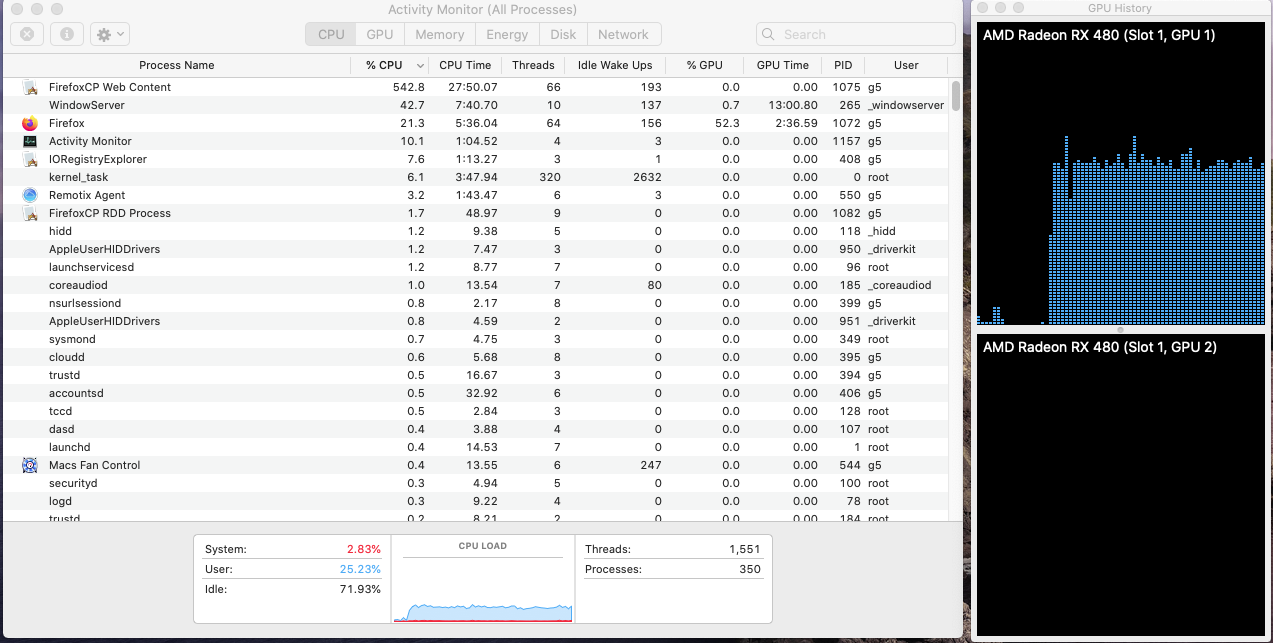1273x643 pixels.
Task: Click the Remotix Agent process icon
Action: [29, 195]
